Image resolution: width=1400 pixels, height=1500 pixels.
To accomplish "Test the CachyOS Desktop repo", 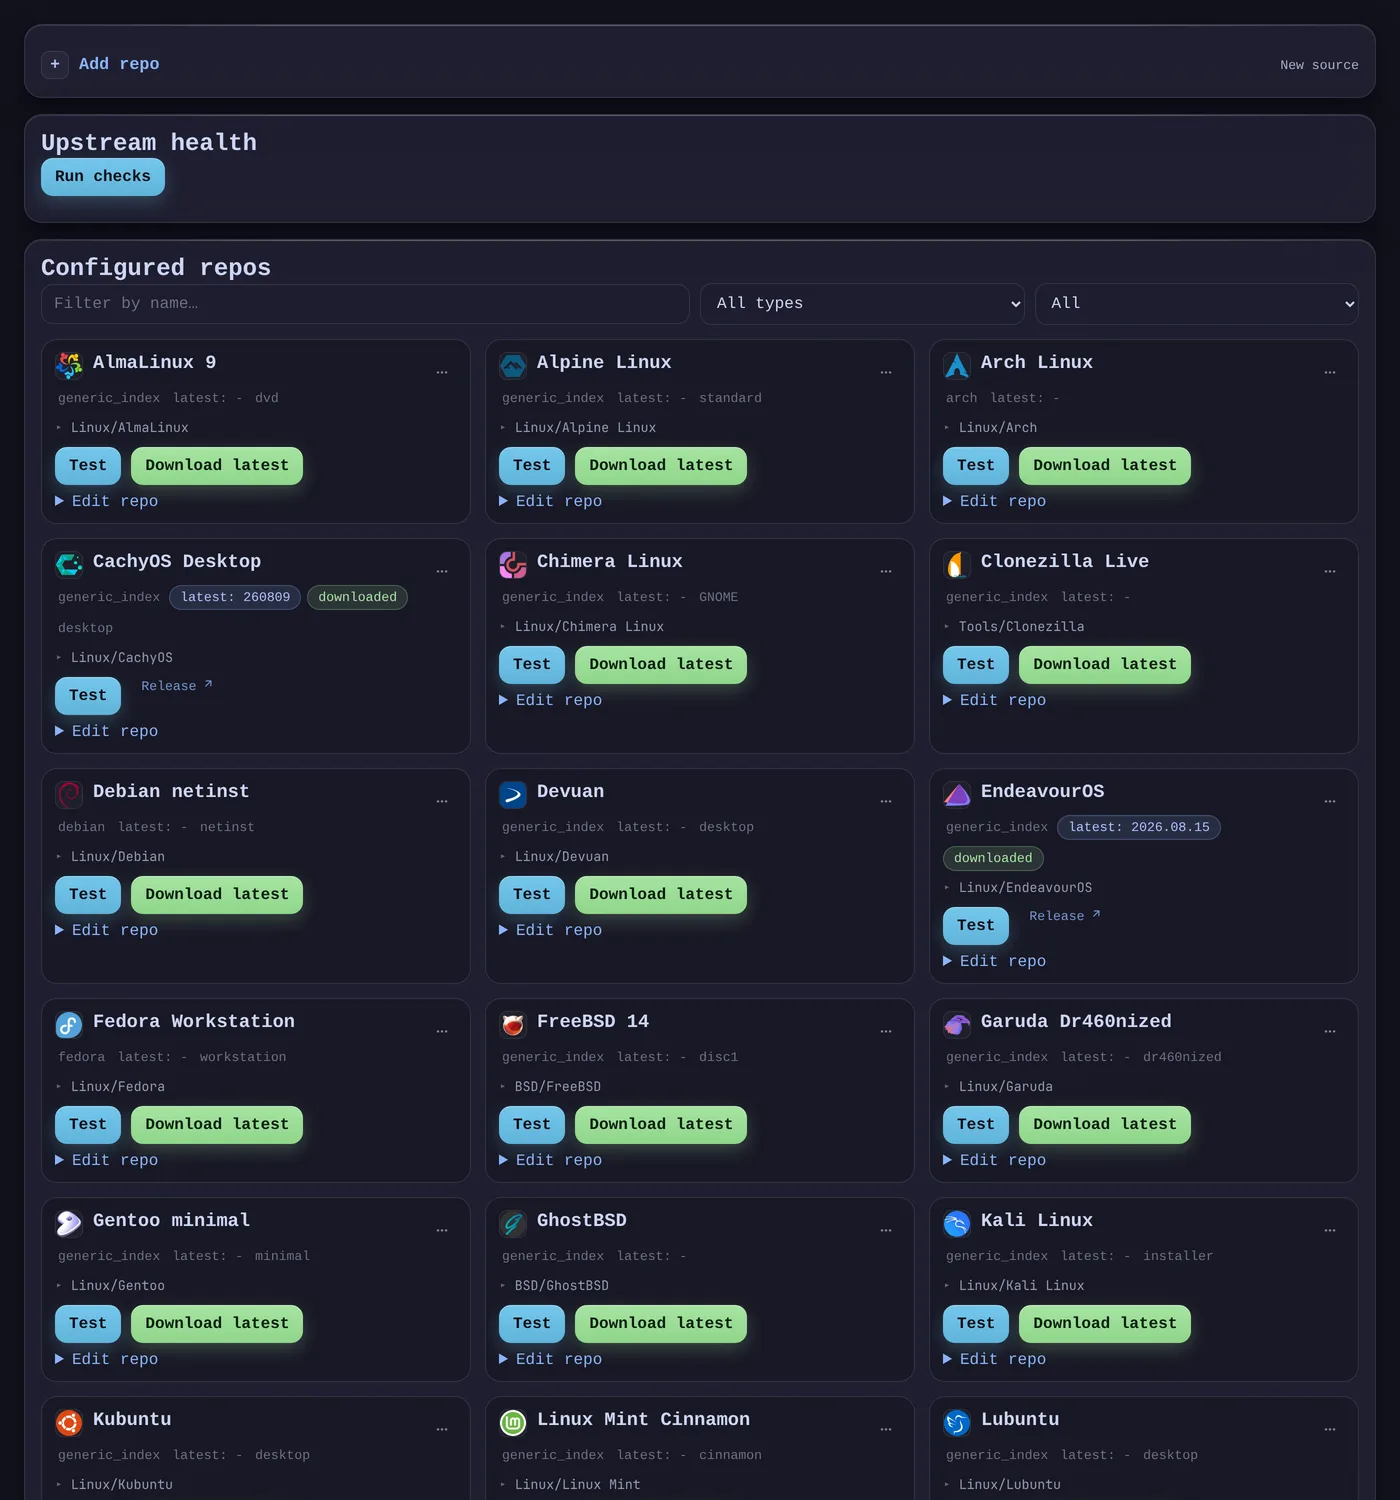I will [x=88, y=696].
